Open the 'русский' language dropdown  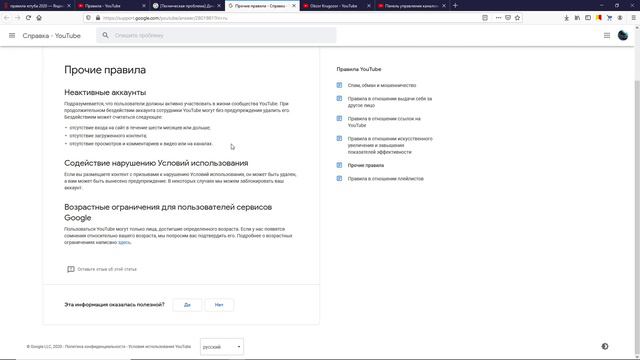pyautogui.click(x=222, y=347)
